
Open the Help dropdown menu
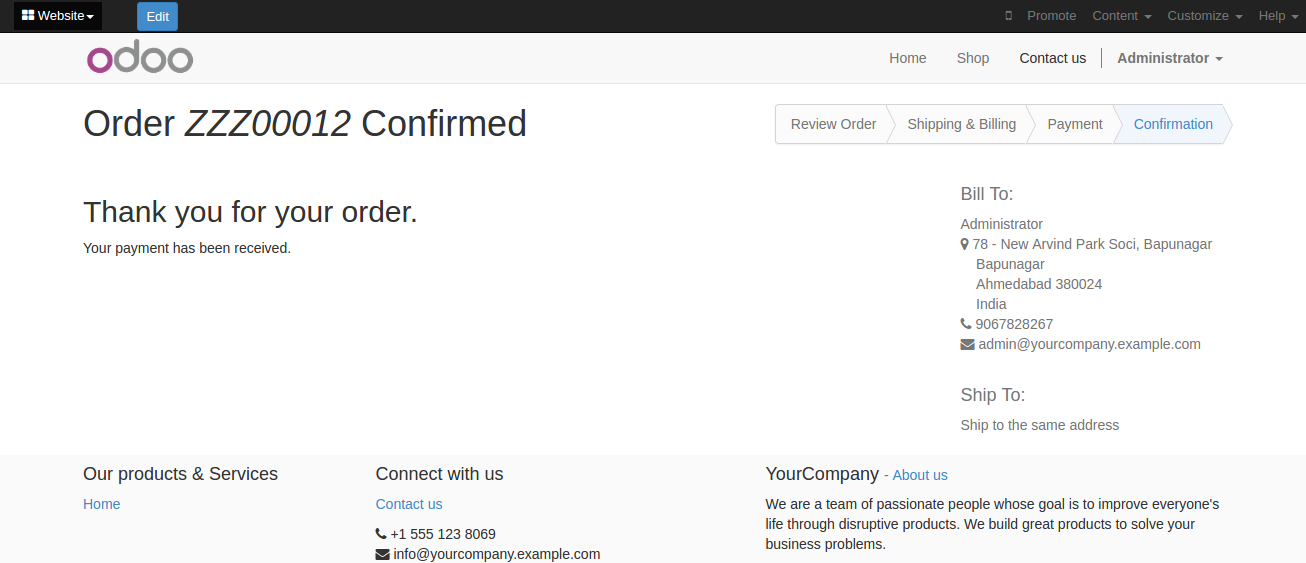point(1277,16)
